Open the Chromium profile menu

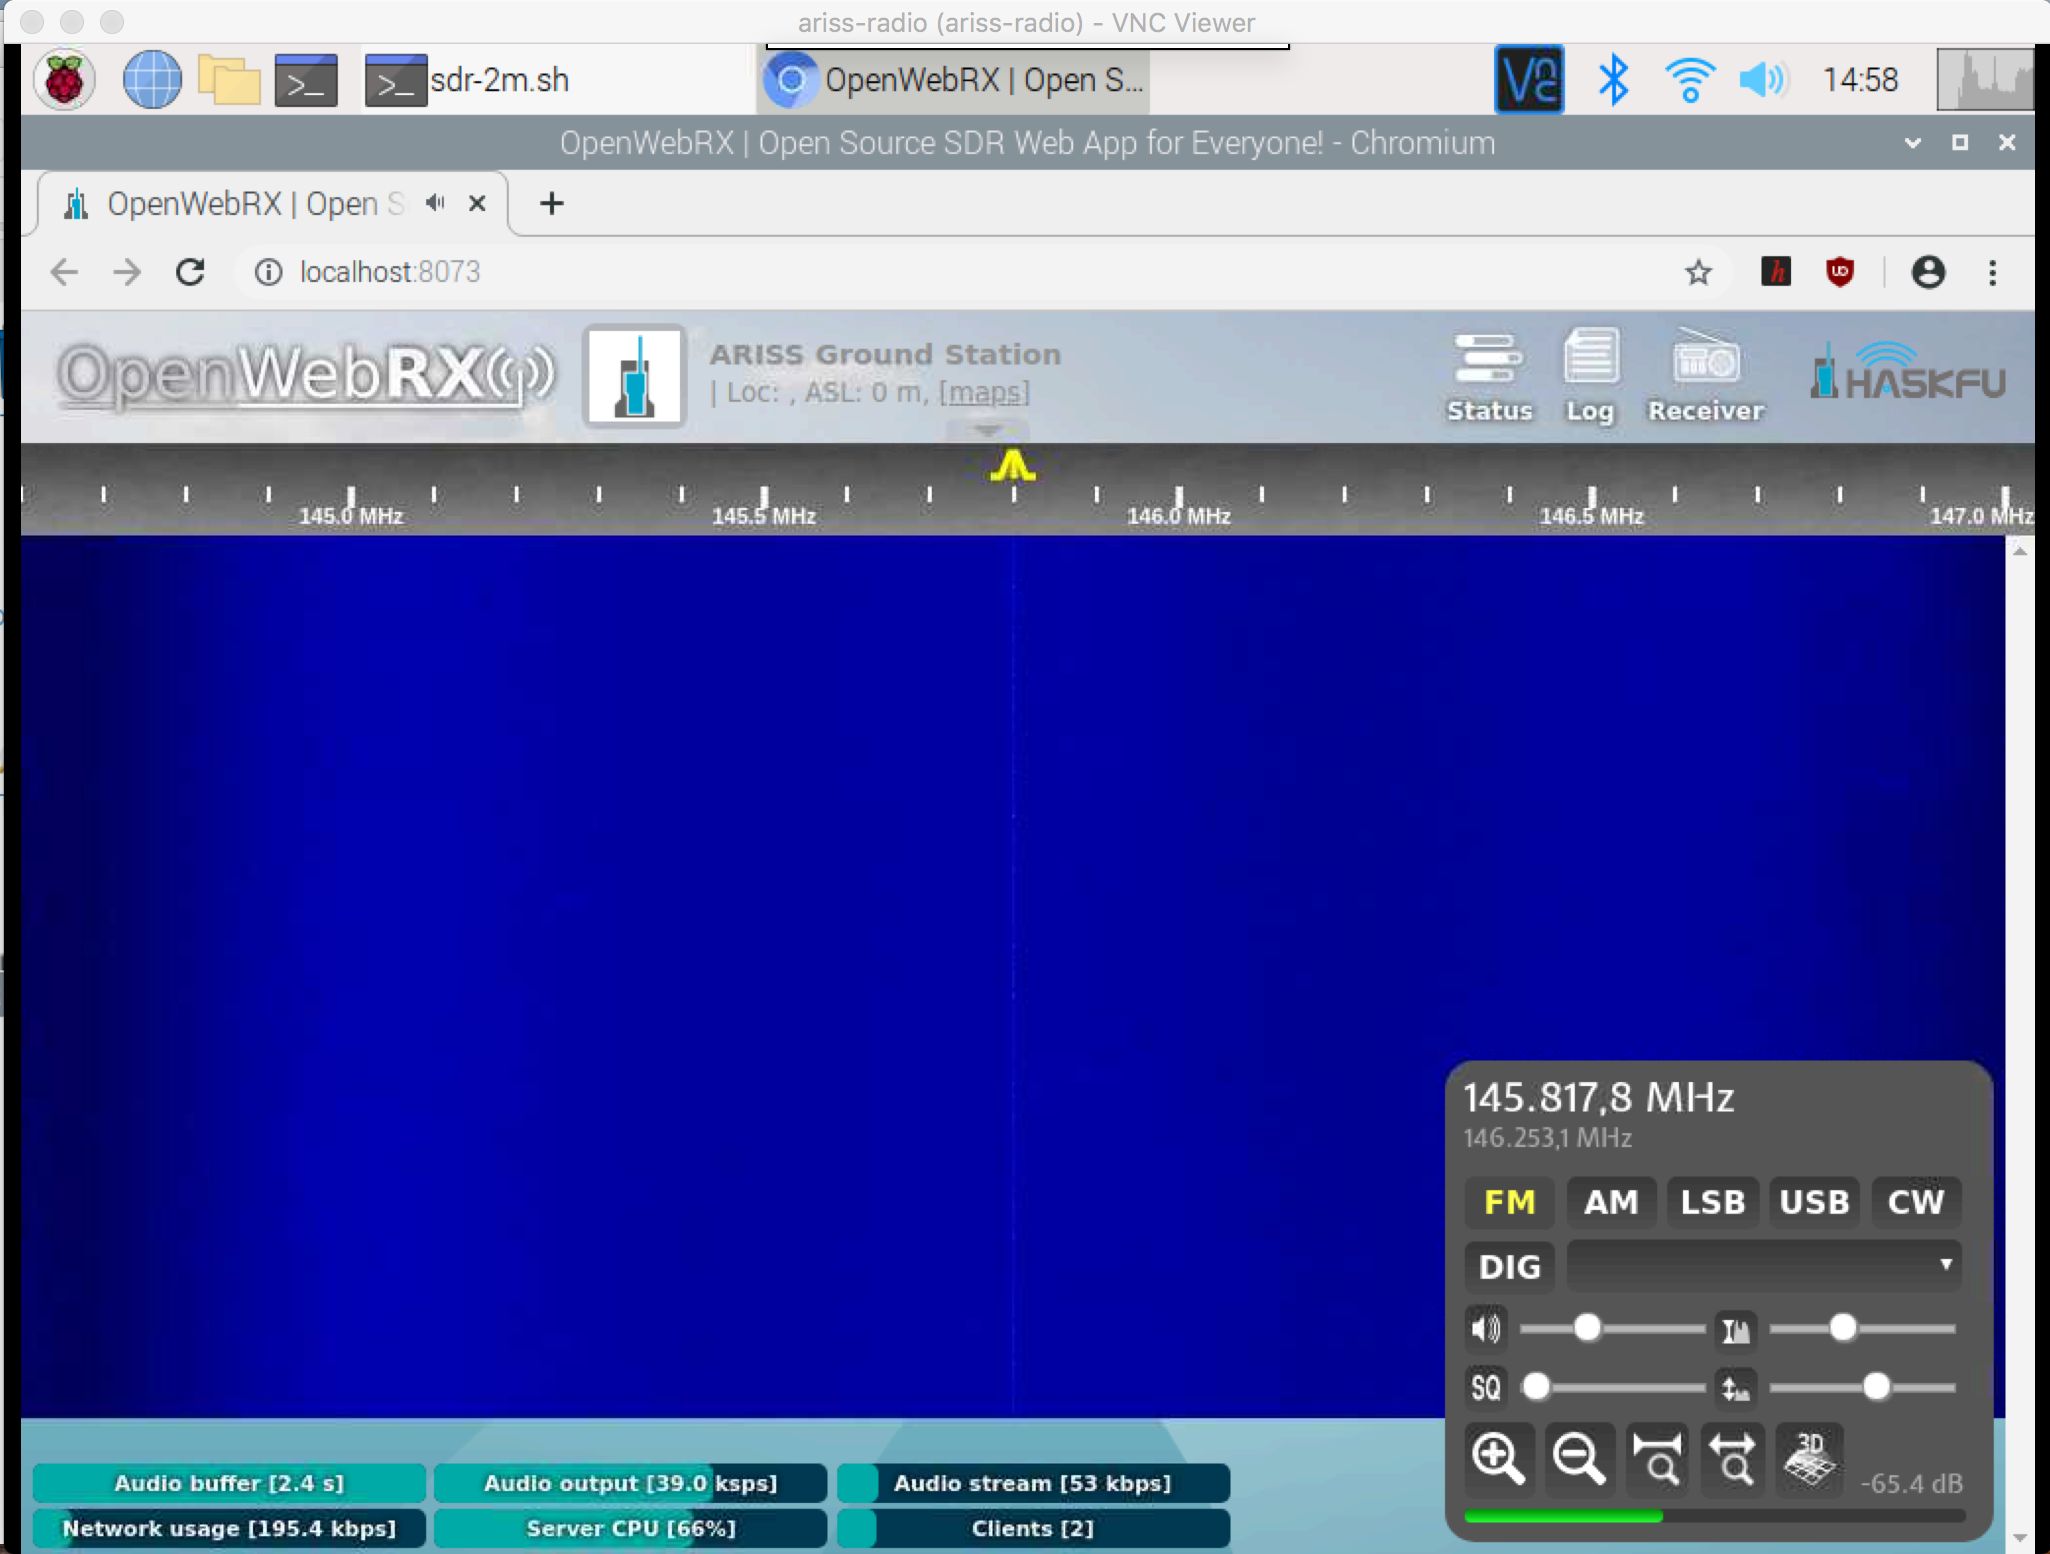tap(1928, 272)
